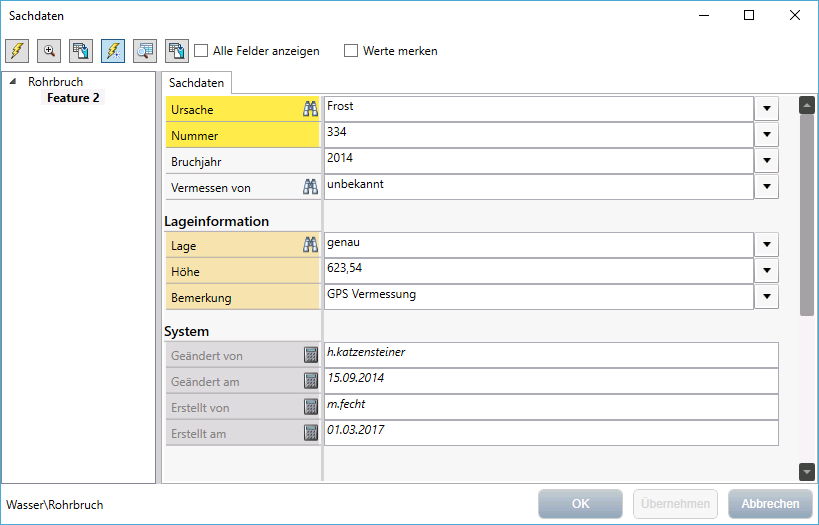Image resolution: width=819 pixels, height=525 pixels.
Task: Select Feature 2 in the tree
Action: 73,98
